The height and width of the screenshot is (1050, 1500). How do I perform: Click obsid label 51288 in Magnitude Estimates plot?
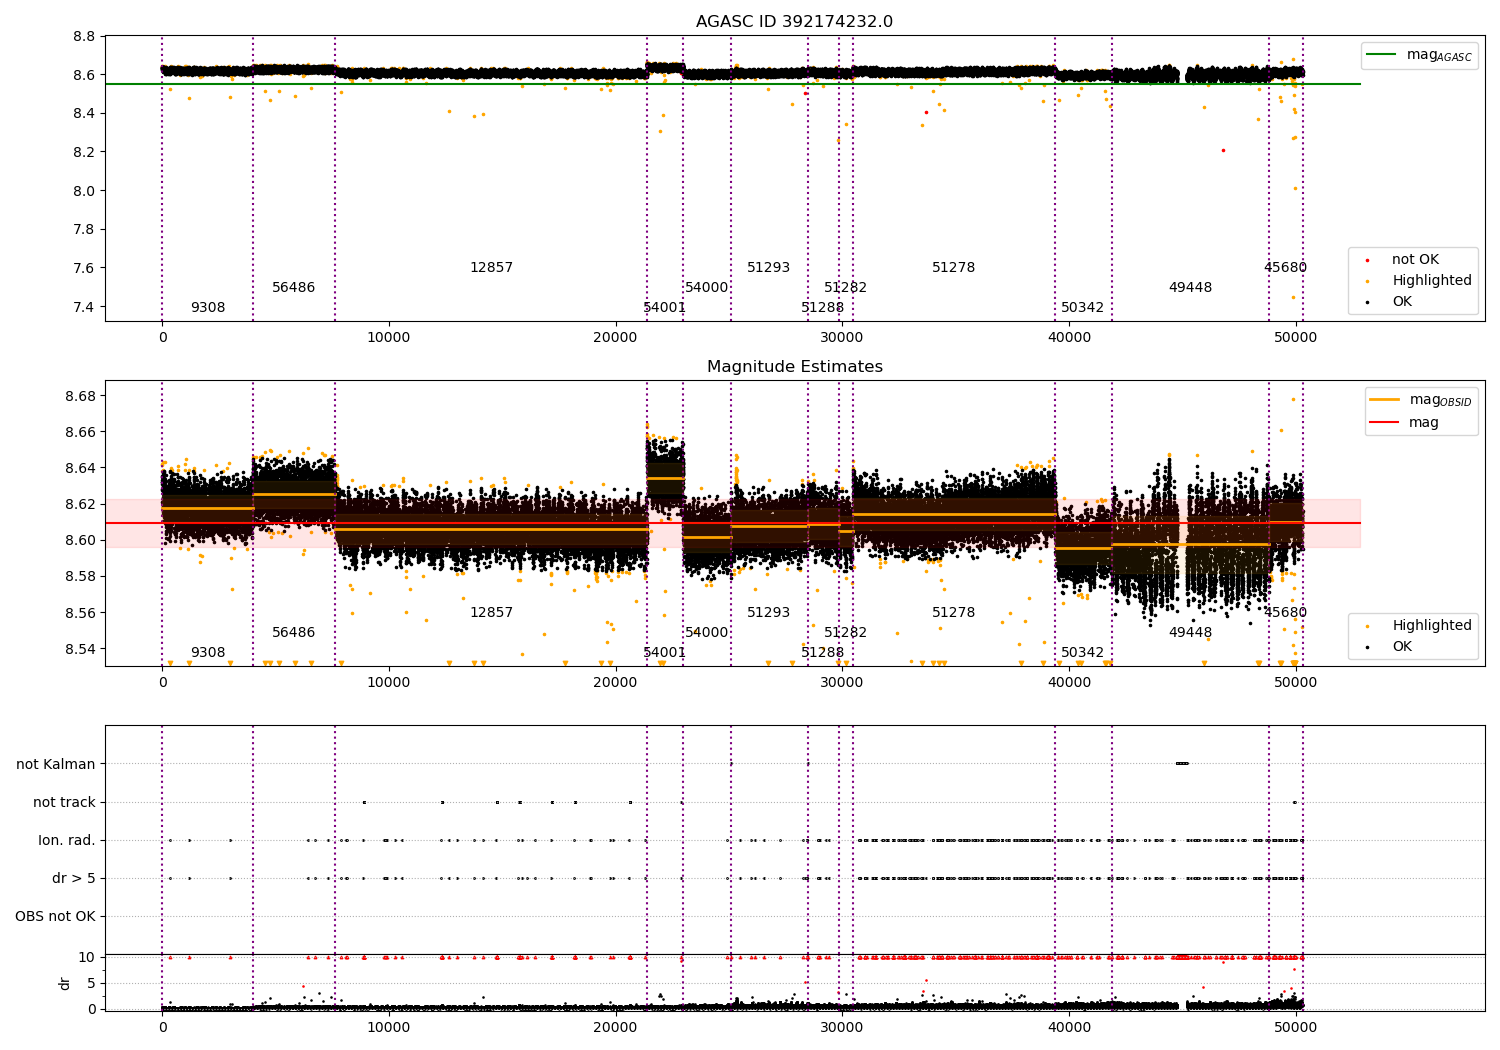point(822,653)
